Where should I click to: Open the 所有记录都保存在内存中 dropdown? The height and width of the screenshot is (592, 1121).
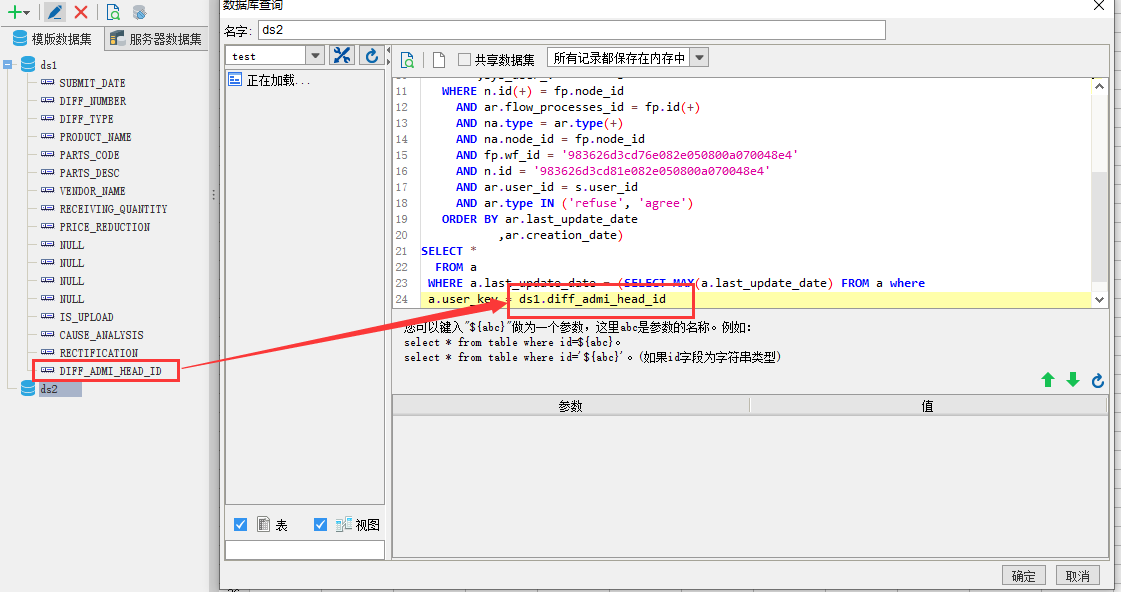click(700, 58)
